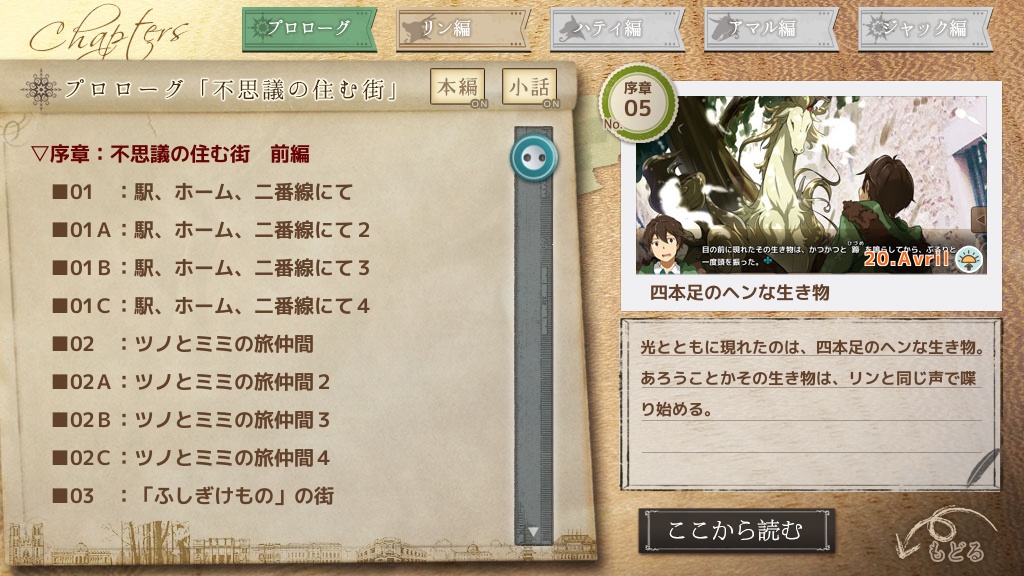Select the プロローグ chapter tab

tap(309, 29)
